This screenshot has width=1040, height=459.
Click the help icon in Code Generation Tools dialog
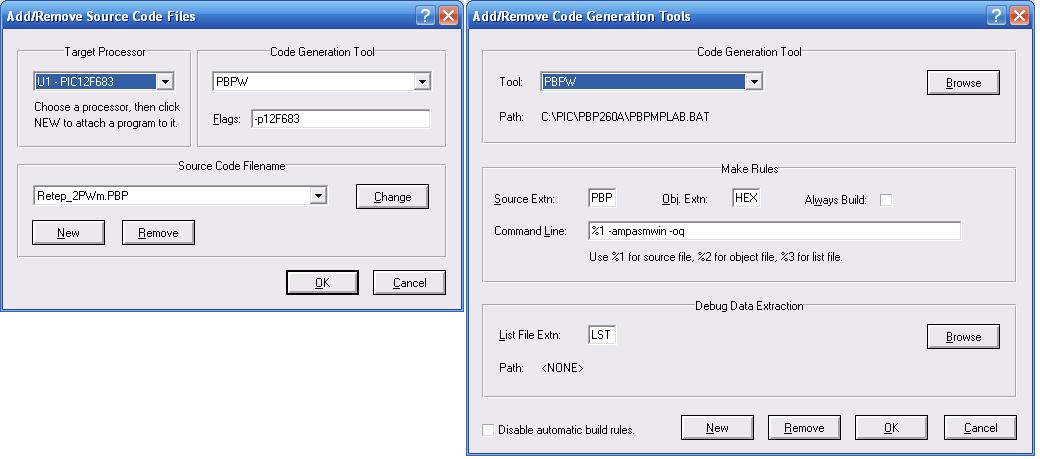pyautogui.click(x=996, y=16)
